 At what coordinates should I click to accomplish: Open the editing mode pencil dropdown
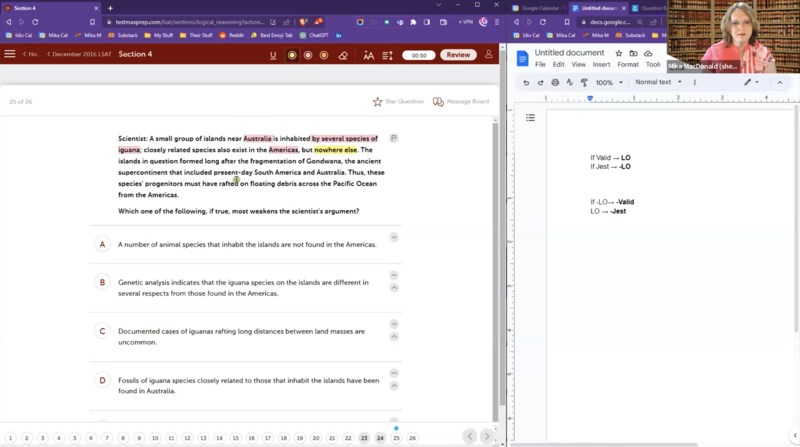(x=751, y=82)
